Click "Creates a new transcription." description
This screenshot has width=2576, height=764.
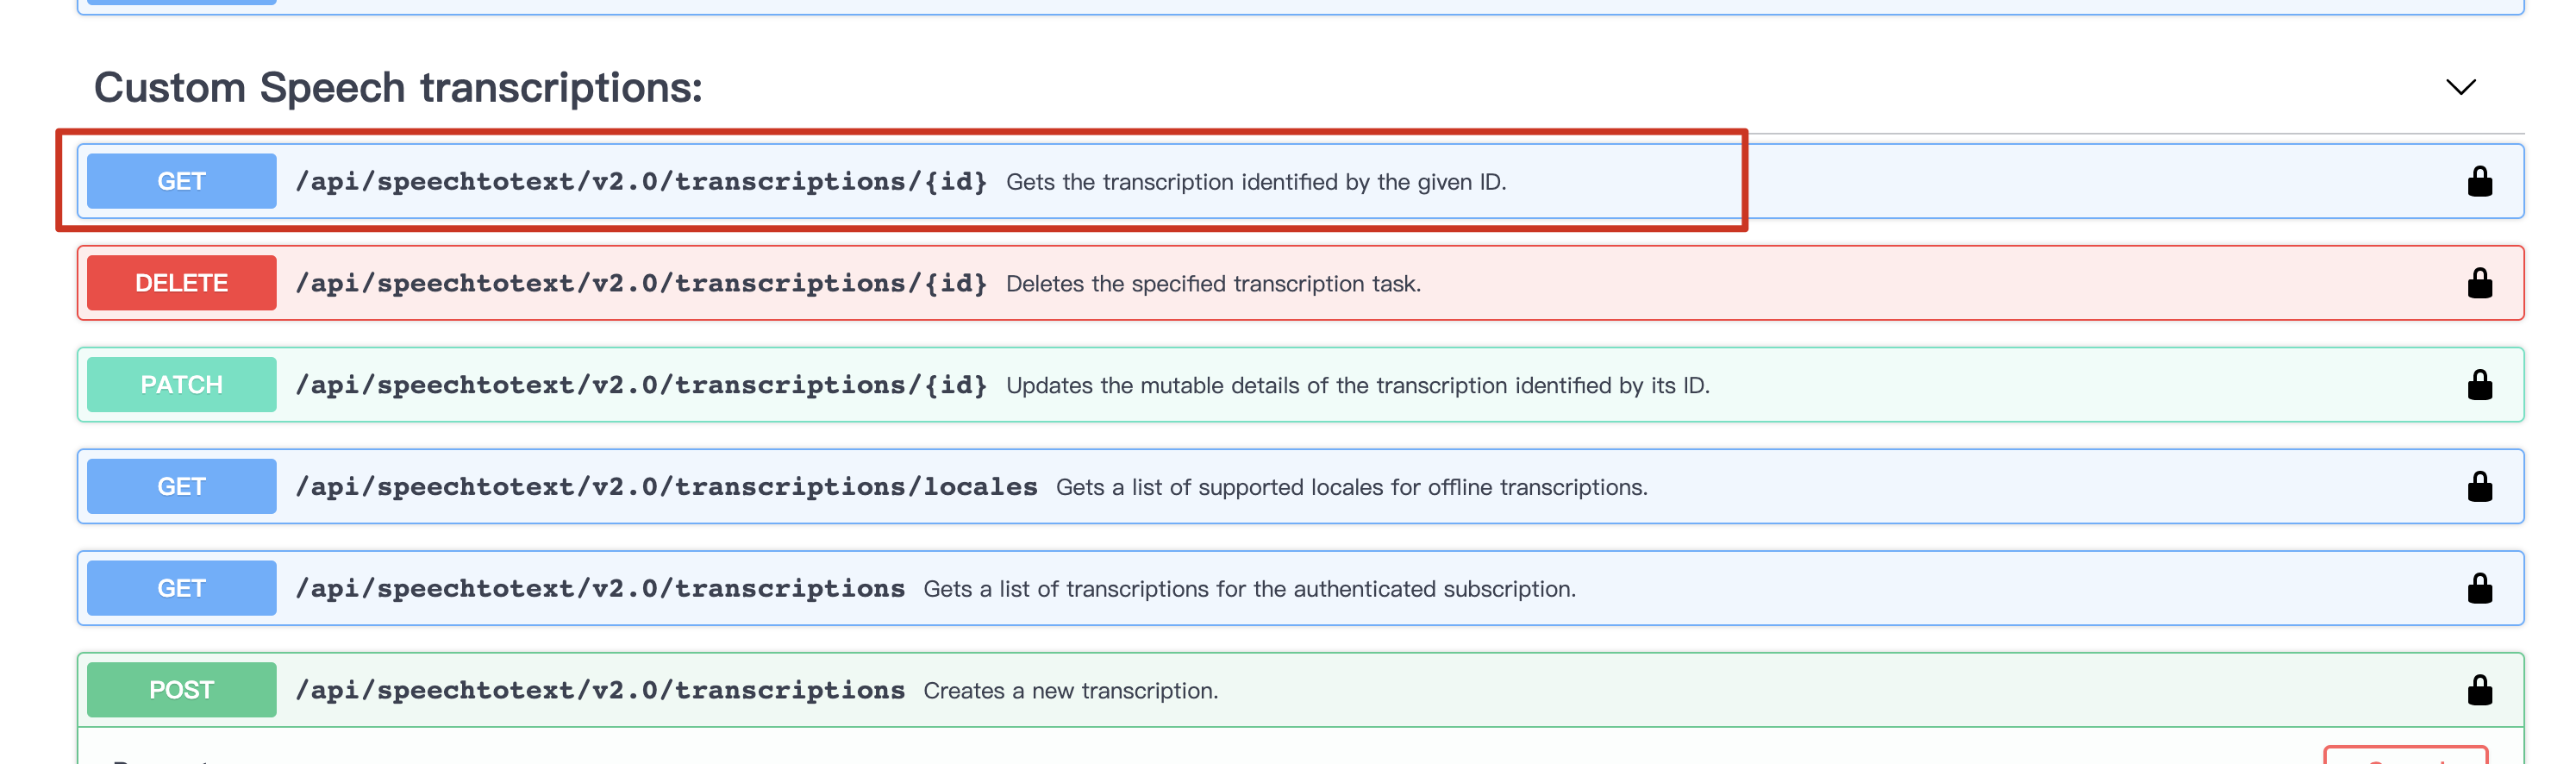1070,691
